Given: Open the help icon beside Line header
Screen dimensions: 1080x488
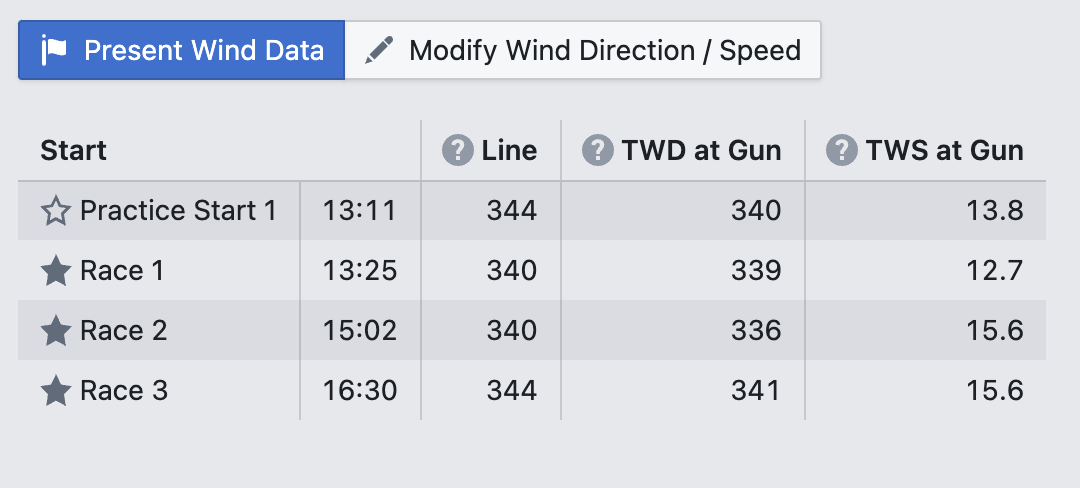Looking at the screenshot, I should click(x=458, y=150).
